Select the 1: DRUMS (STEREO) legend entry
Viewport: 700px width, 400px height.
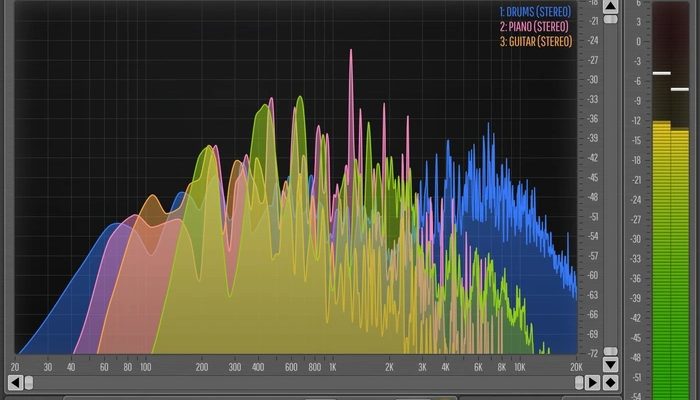point(535,12)
